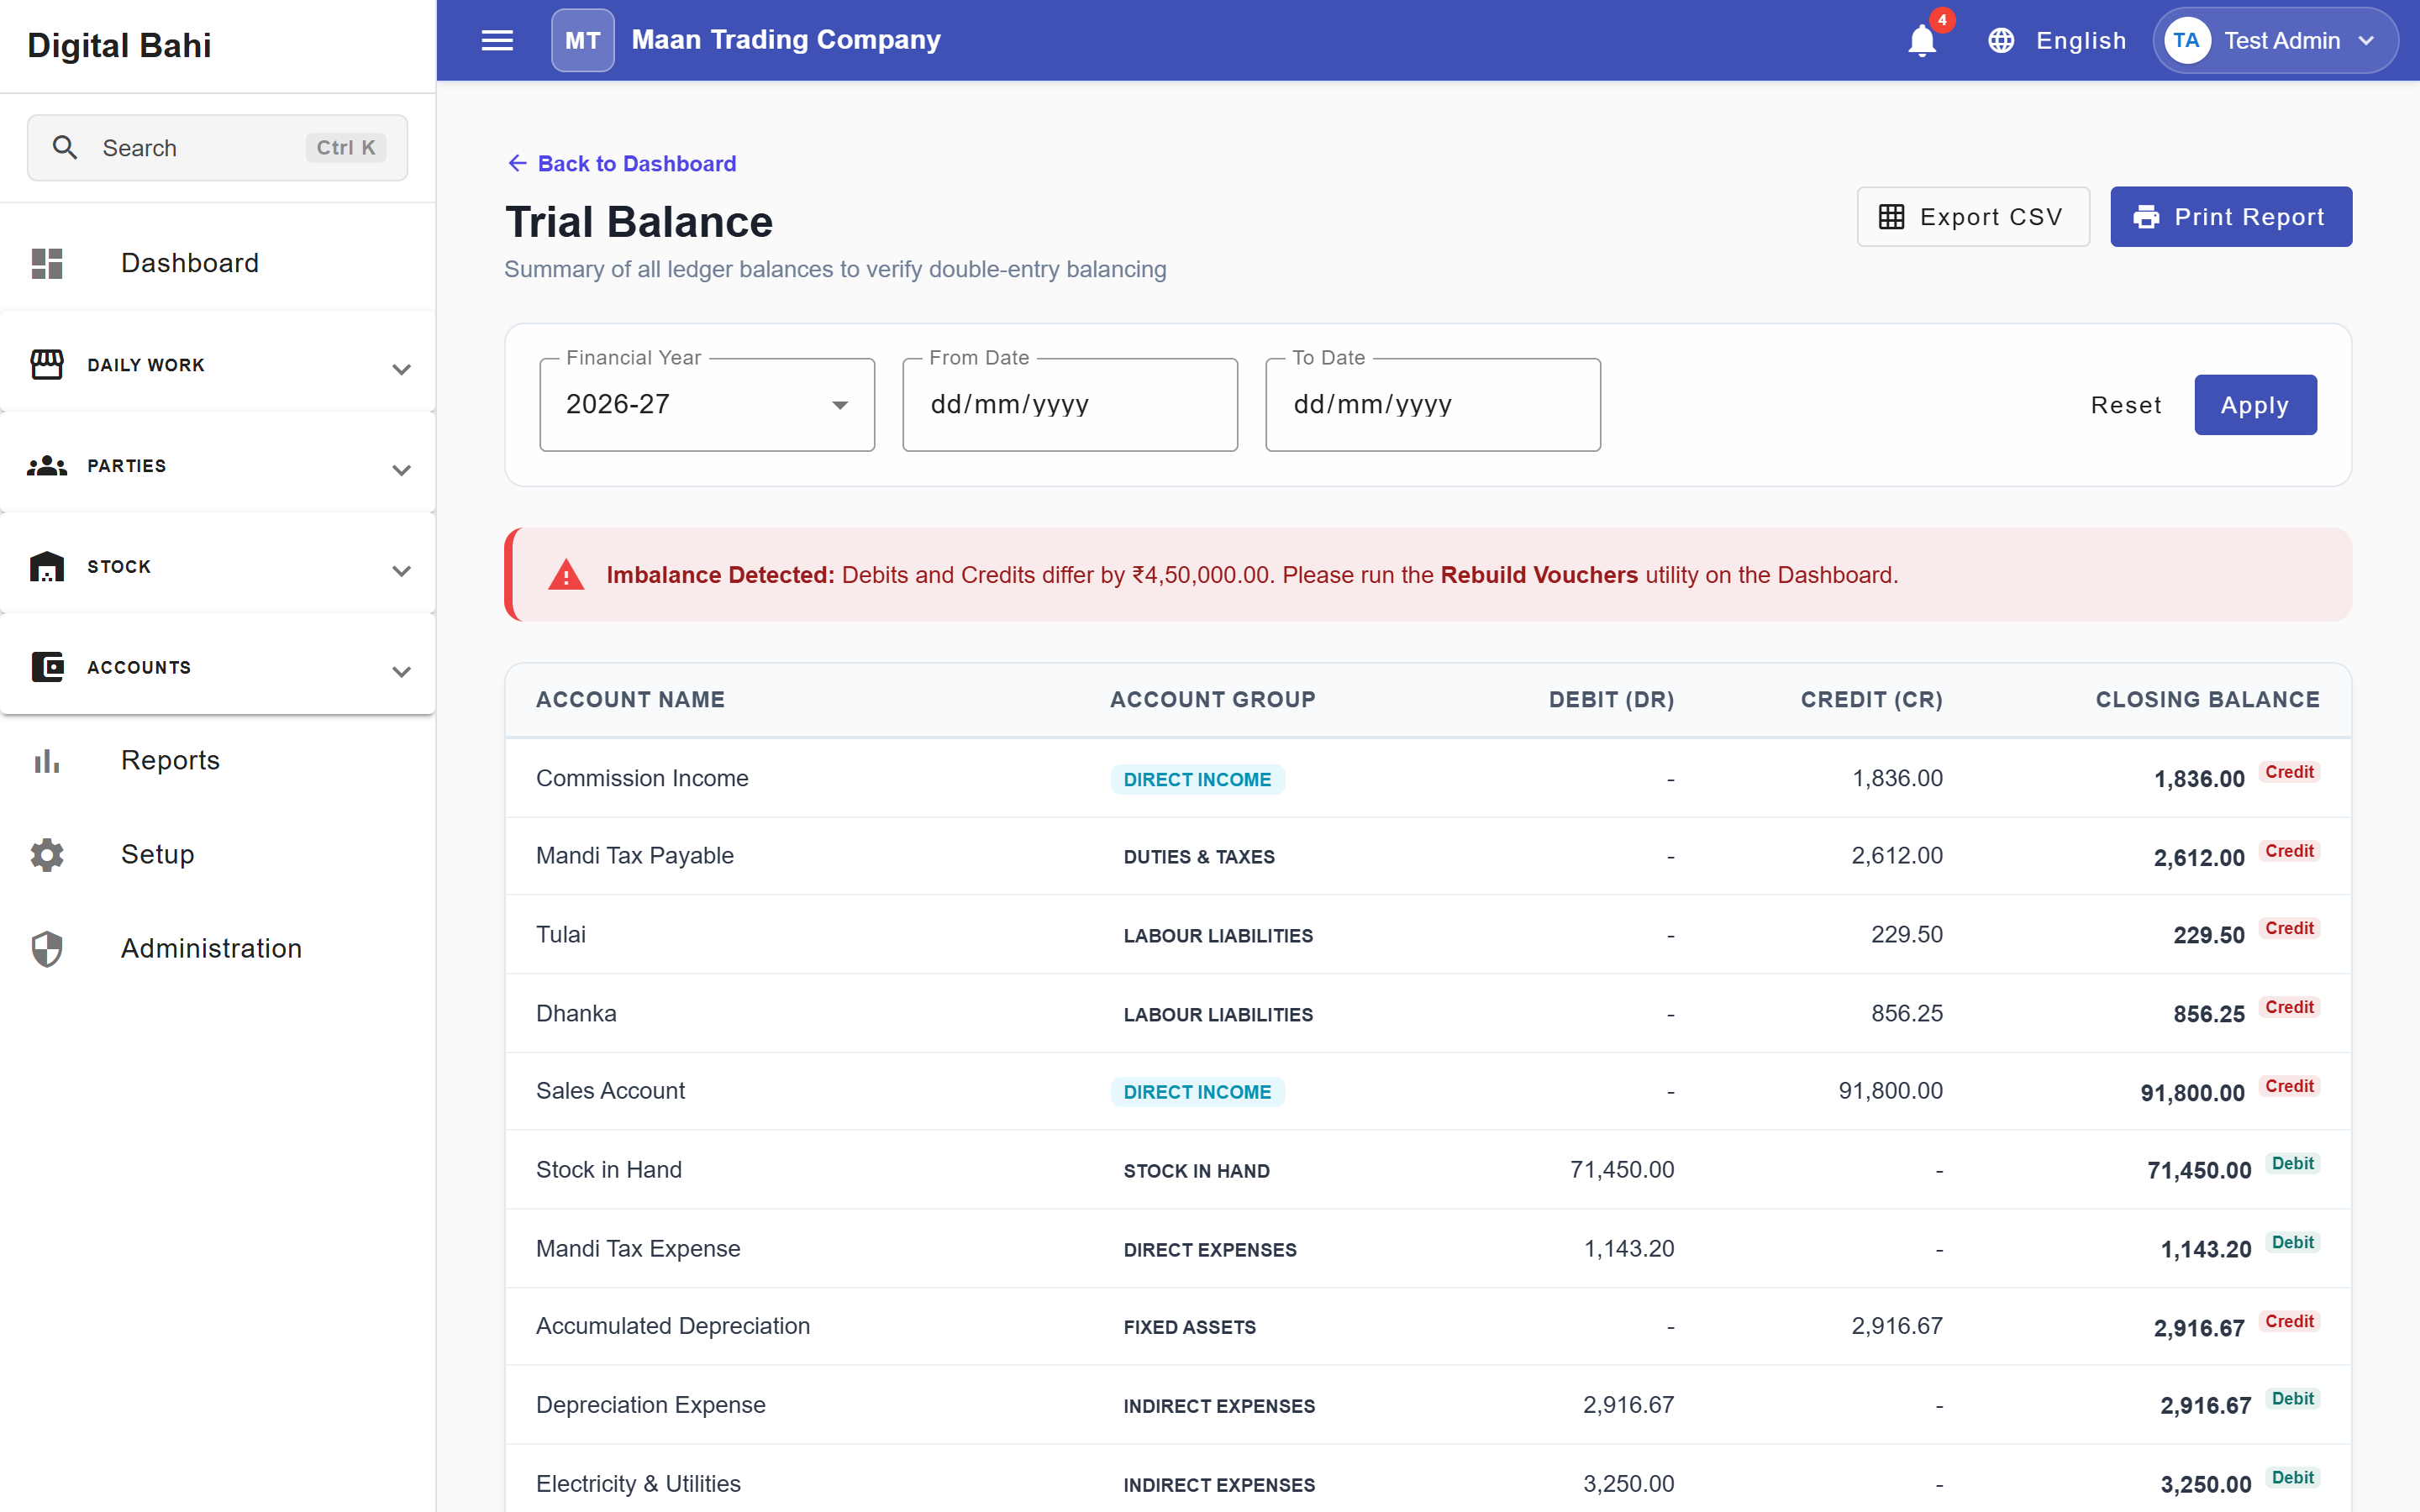Screen dimensions: 2420x1512
Task: Click the Stock in Hand account name
Action: coord(609,1170)
